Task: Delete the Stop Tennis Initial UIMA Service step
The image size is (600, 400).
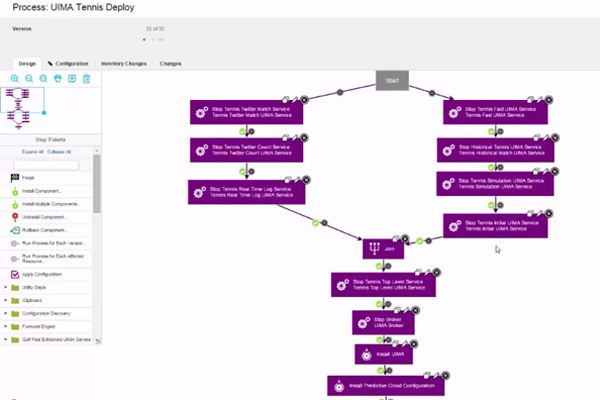Action: click(x=549, y=213)
